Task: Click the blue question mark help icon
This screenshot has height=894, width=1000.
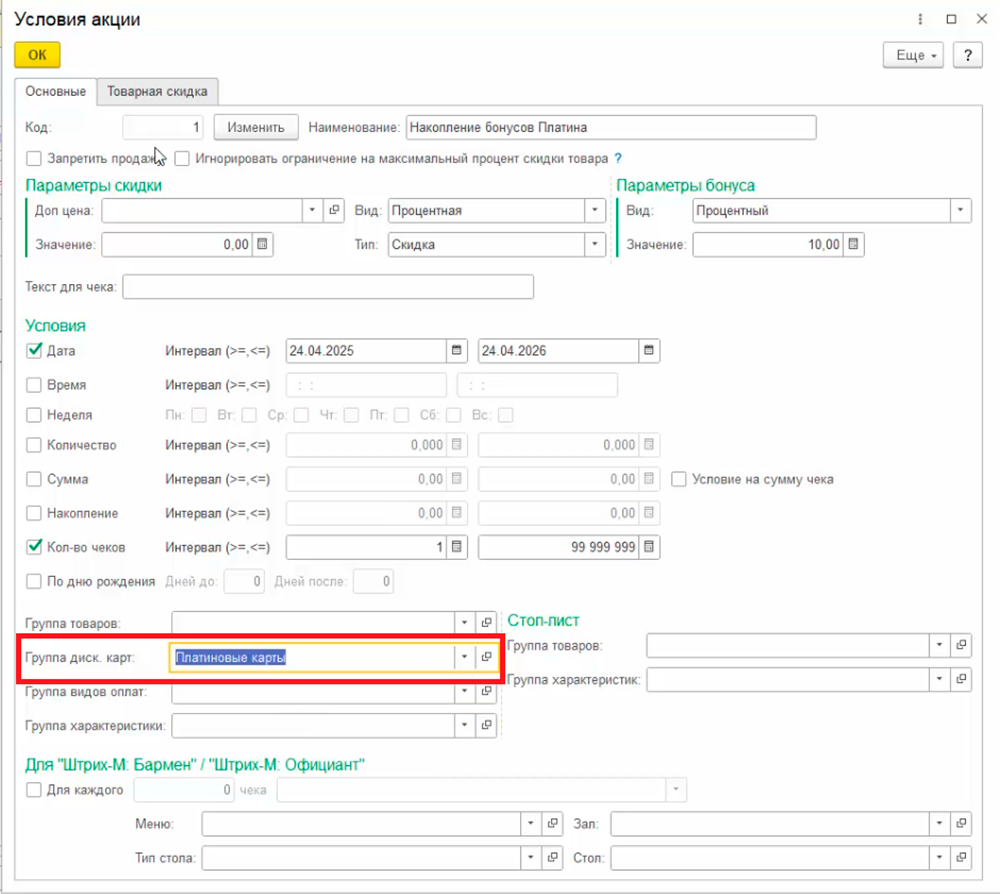Action: [618, 158]
